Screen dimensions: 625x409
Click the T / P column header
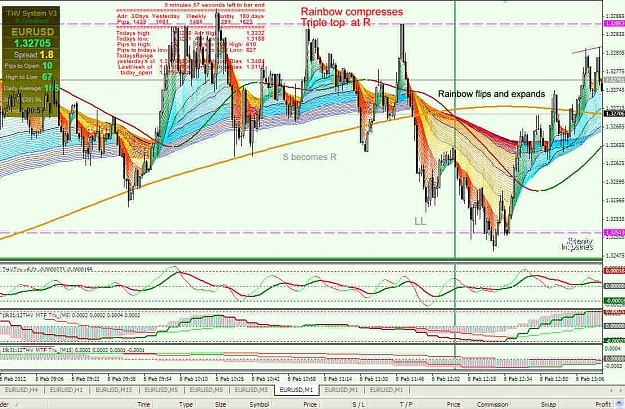[406, 404]
